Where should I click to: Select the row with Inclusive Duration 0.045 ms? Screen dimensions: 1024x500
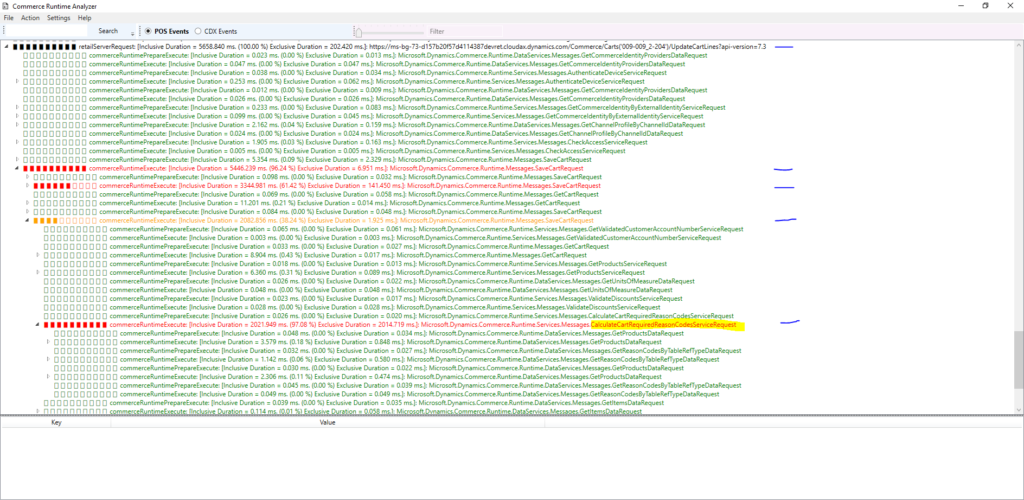[431, 385]
